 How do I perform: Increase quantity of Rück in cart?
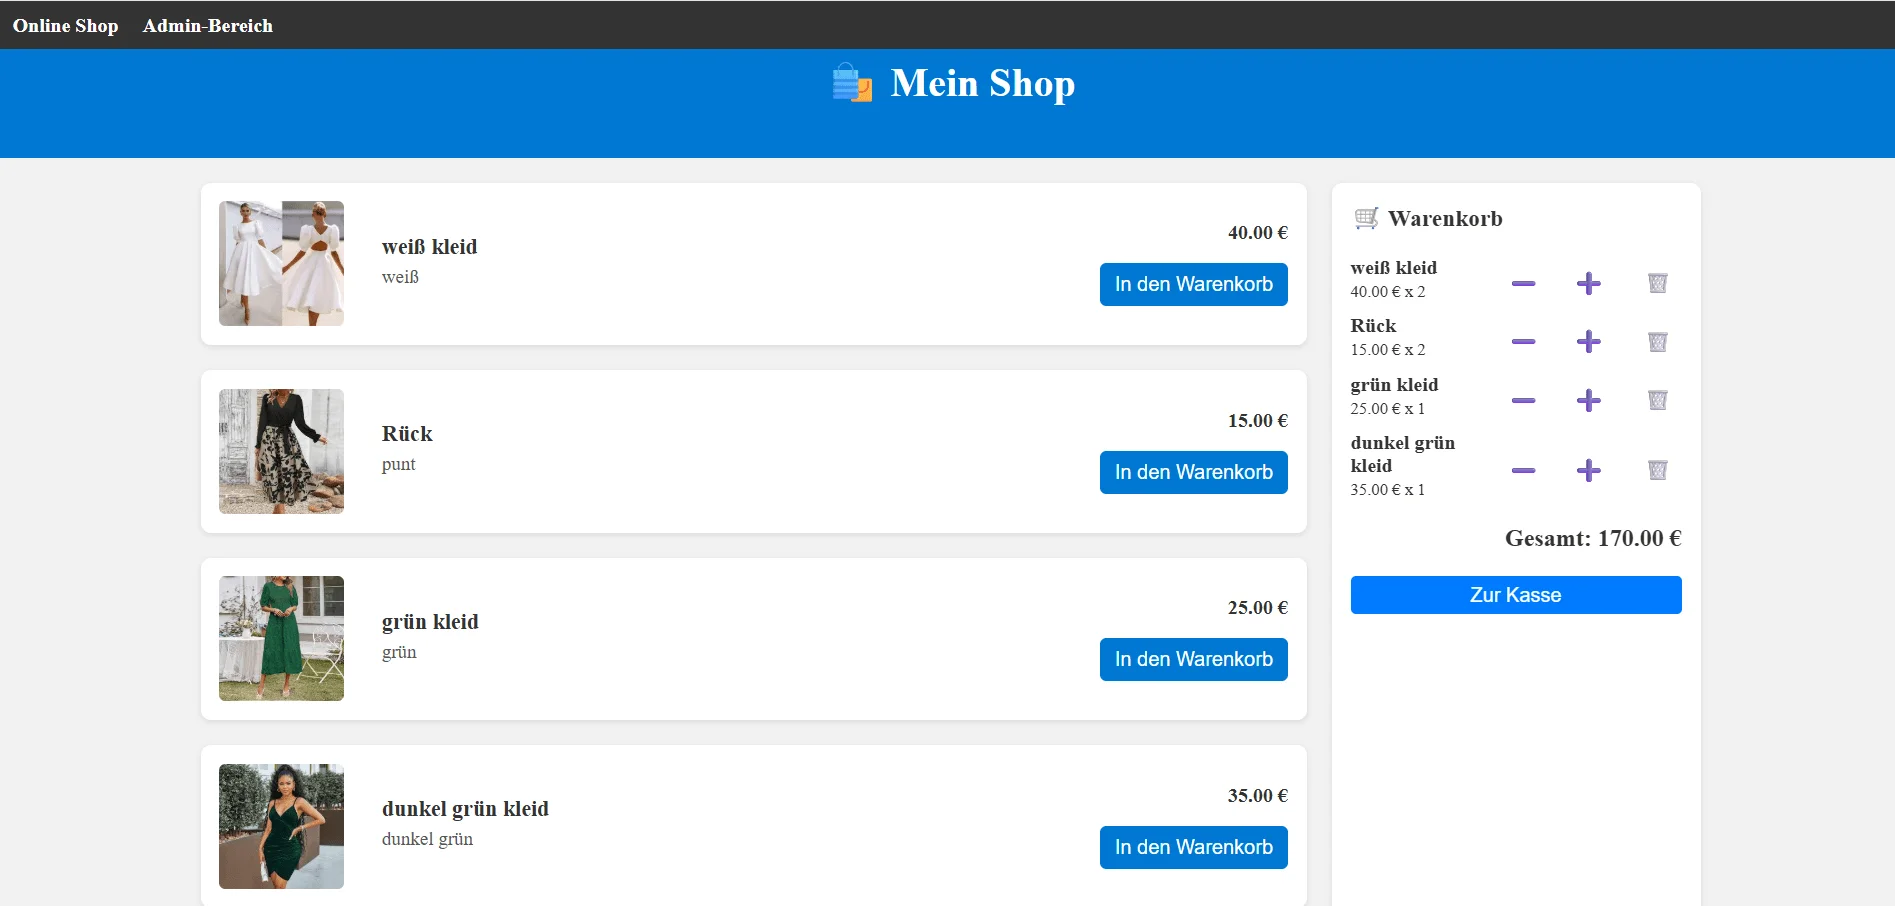pos(1588,342)
